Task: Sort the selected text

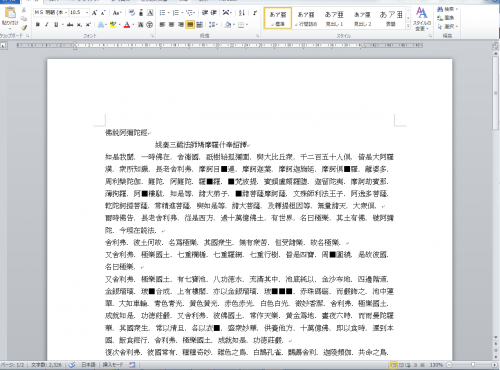Action: click(242, 13)
